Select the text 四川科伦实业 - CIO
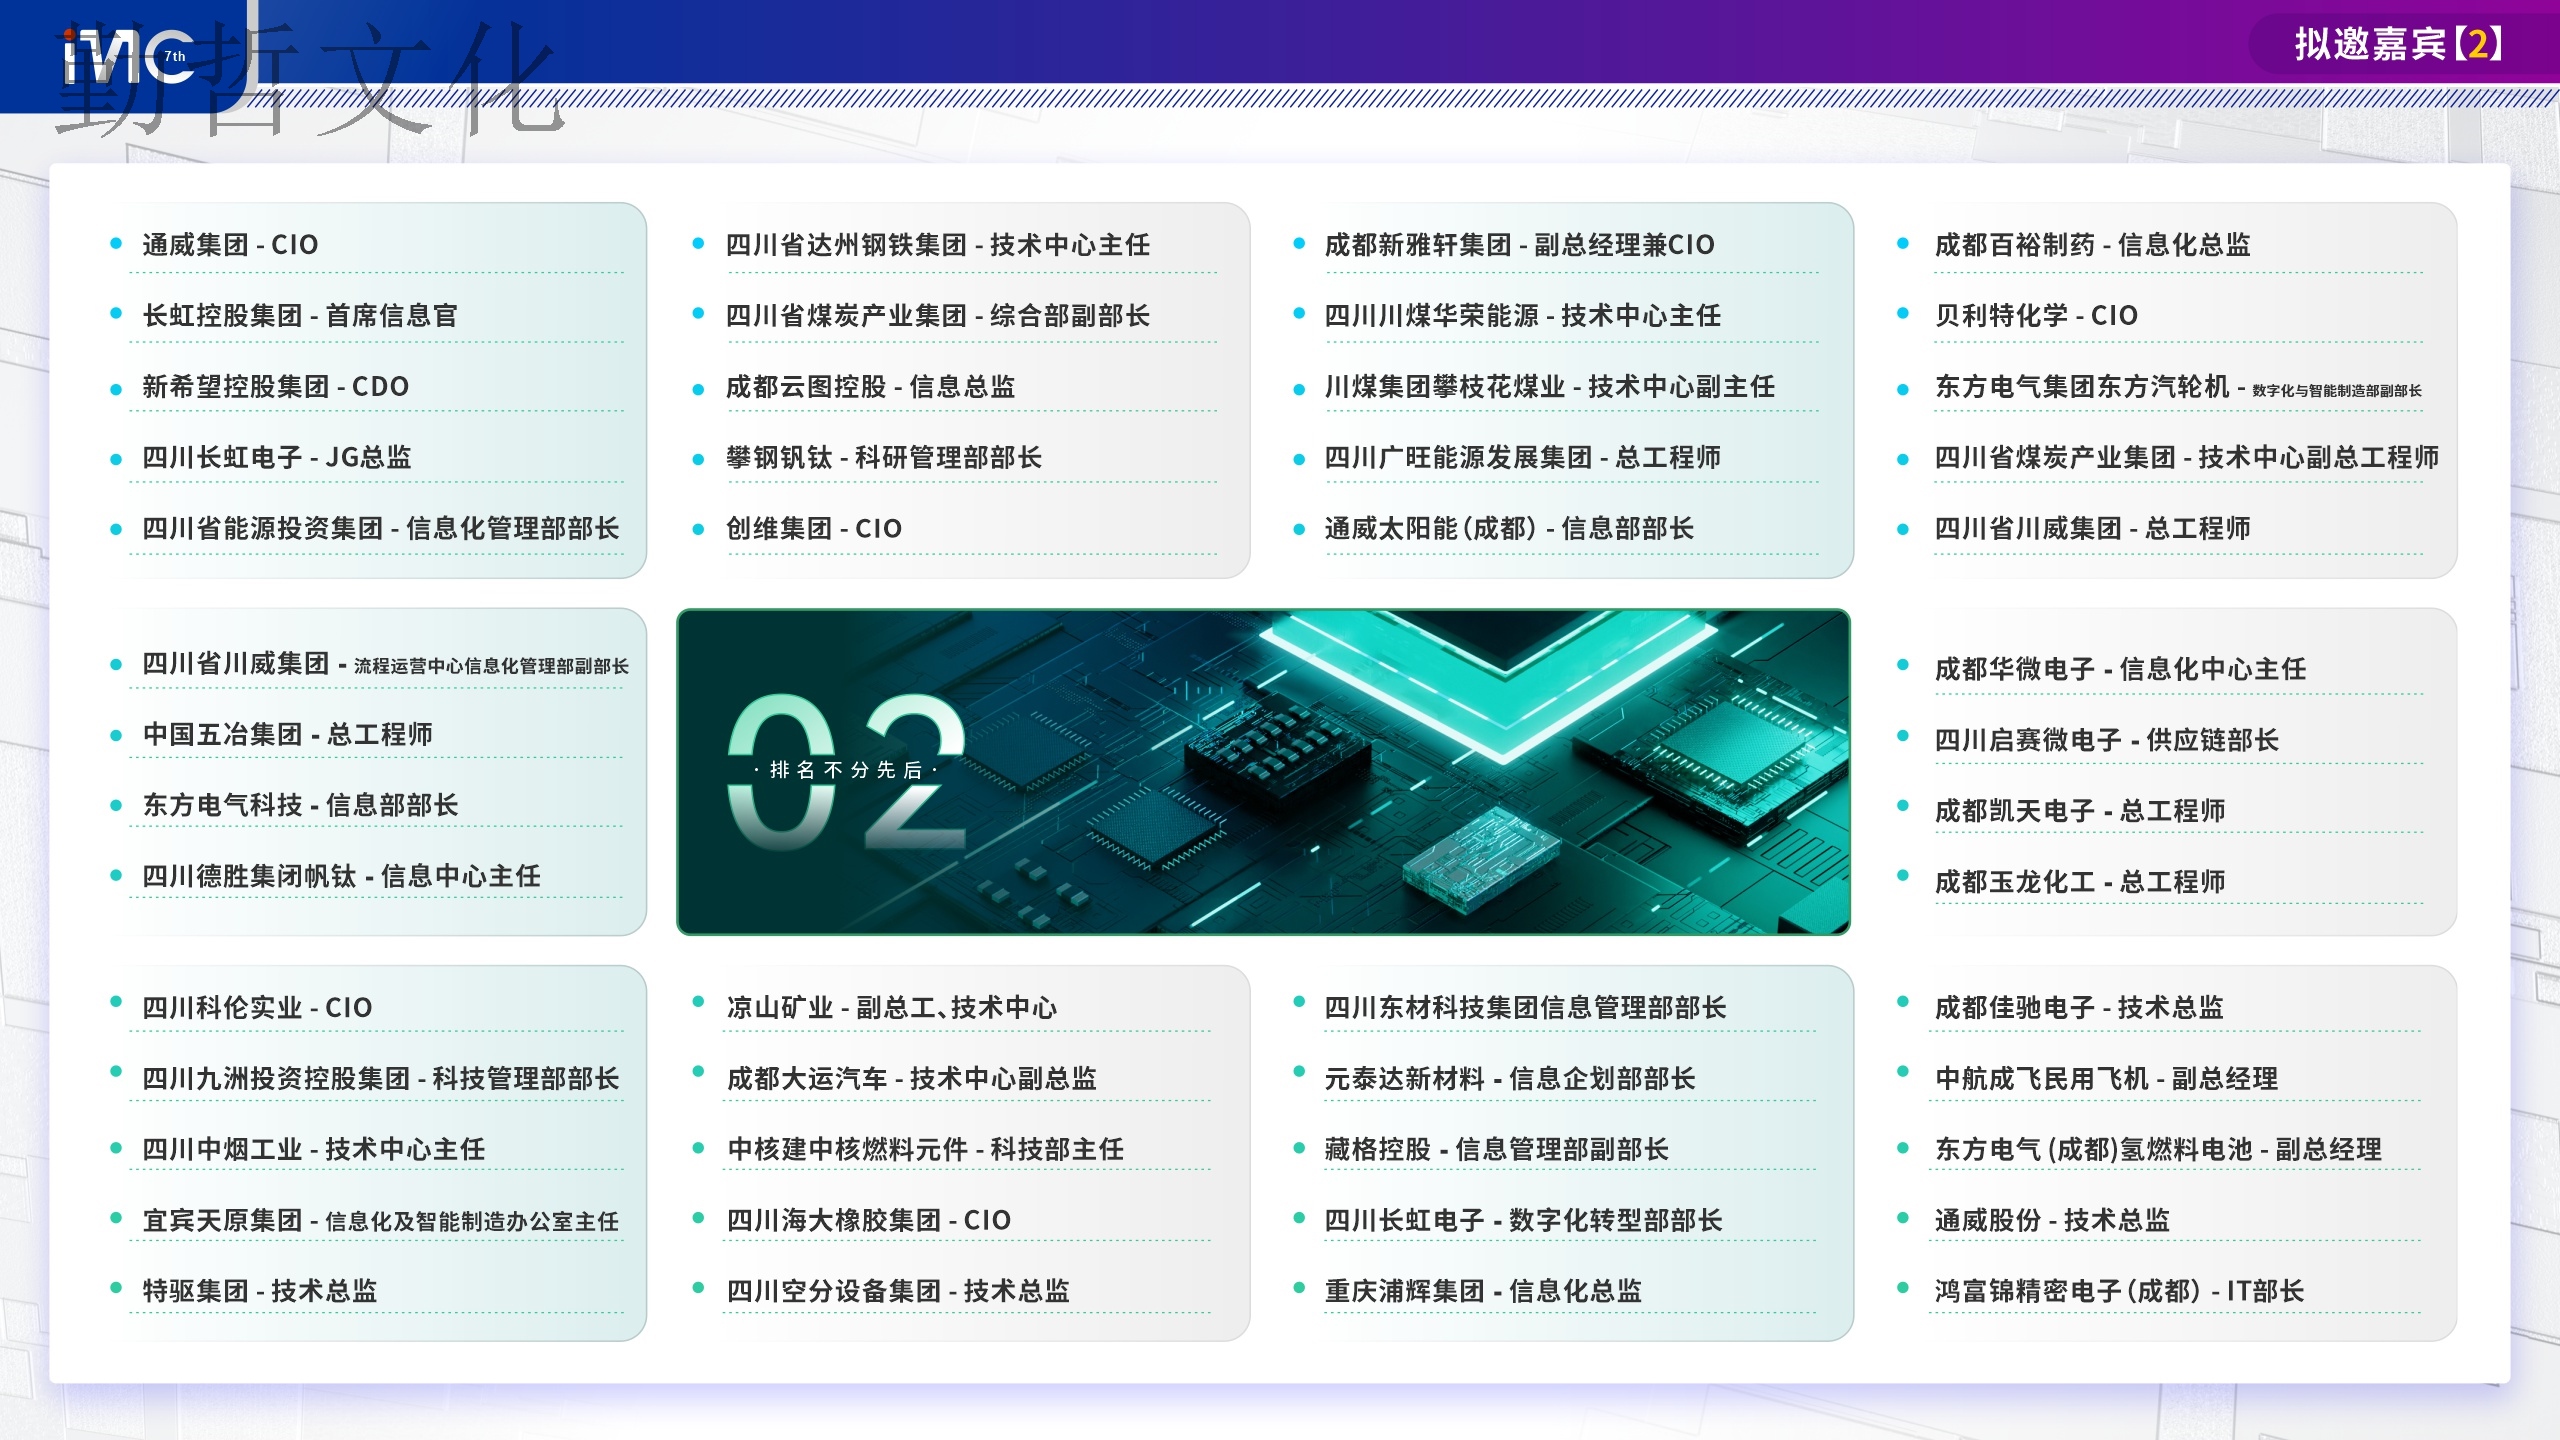 click(257, 1008)
